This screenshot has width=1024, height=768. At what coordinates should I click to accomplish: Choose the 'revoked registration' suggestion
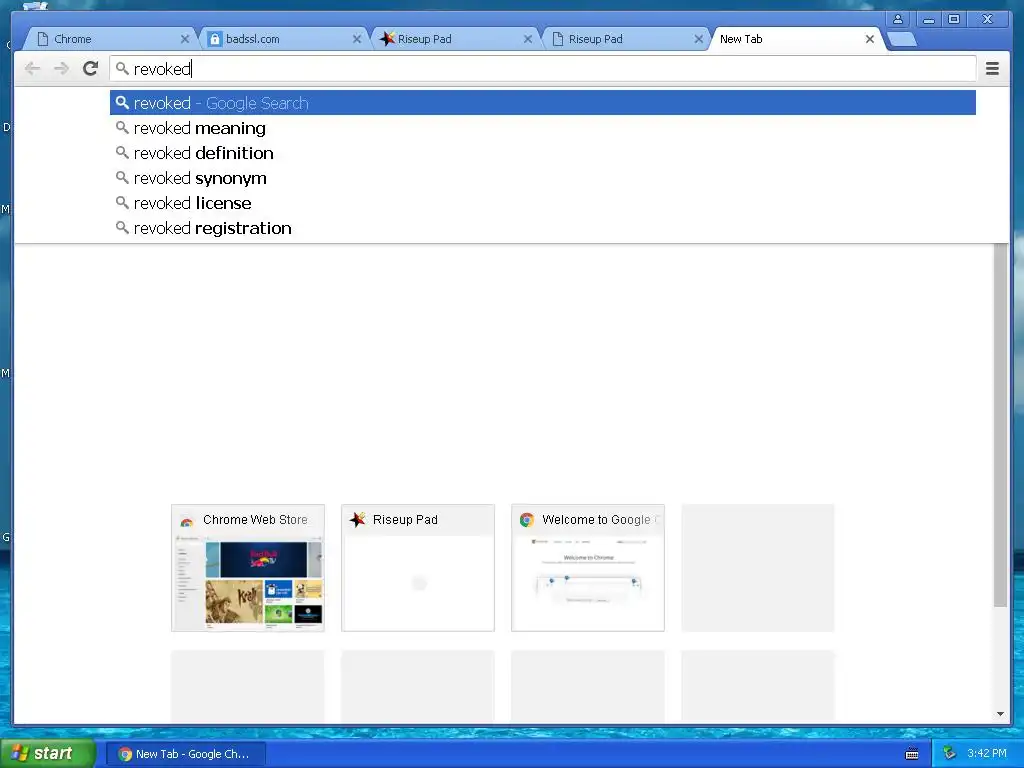click(543, 228)
